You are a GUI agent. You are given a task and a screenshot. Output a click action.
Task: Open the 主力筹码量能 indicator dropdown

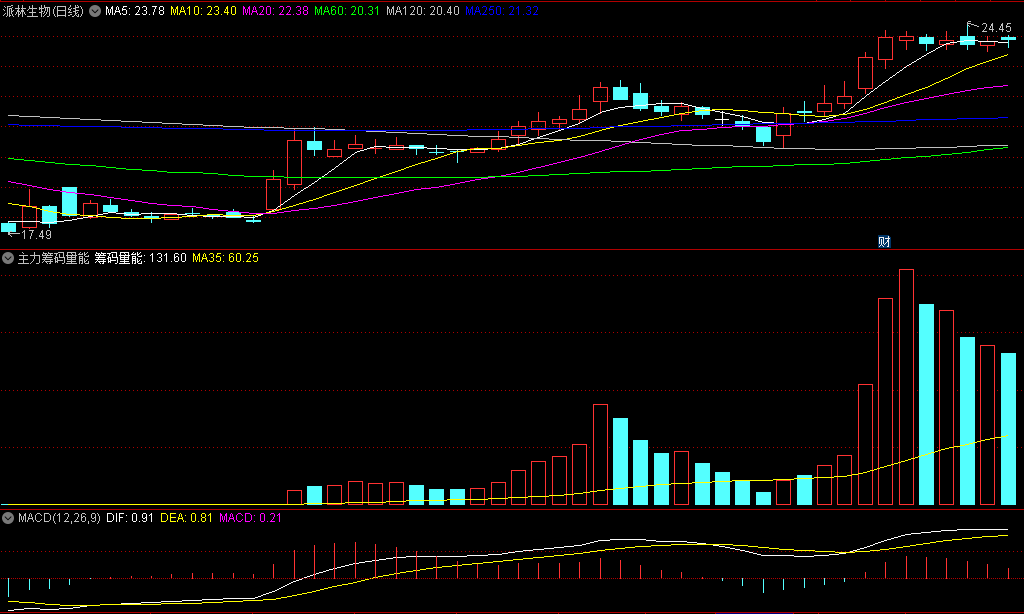click(8, 258)
